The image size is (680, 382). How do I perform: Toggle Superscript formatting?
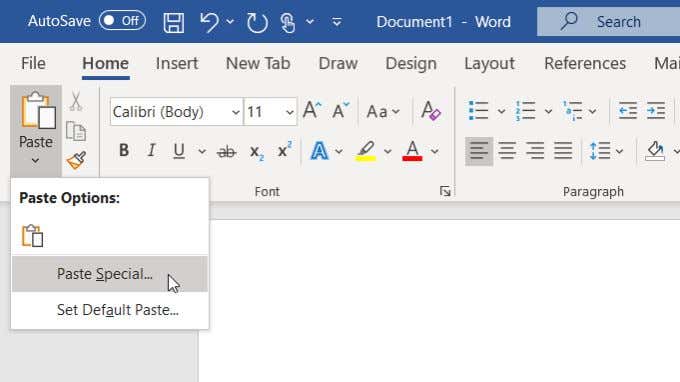click(284, 150)
